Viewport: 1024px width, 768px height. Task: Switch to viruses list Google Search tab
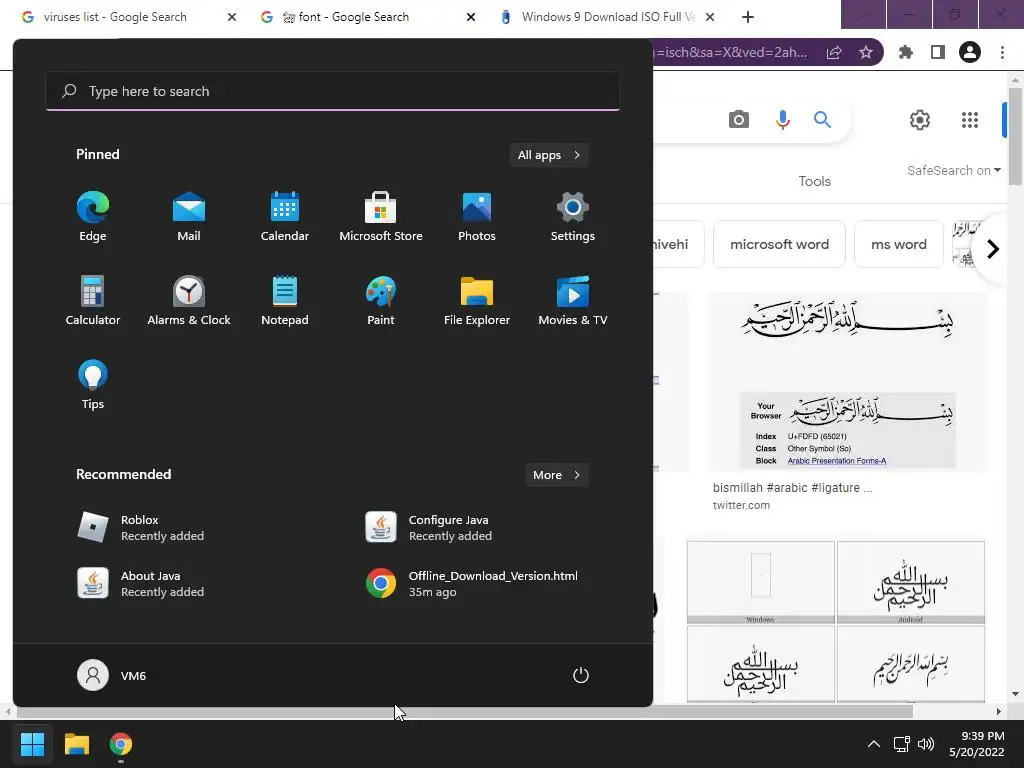pos(115,17)
